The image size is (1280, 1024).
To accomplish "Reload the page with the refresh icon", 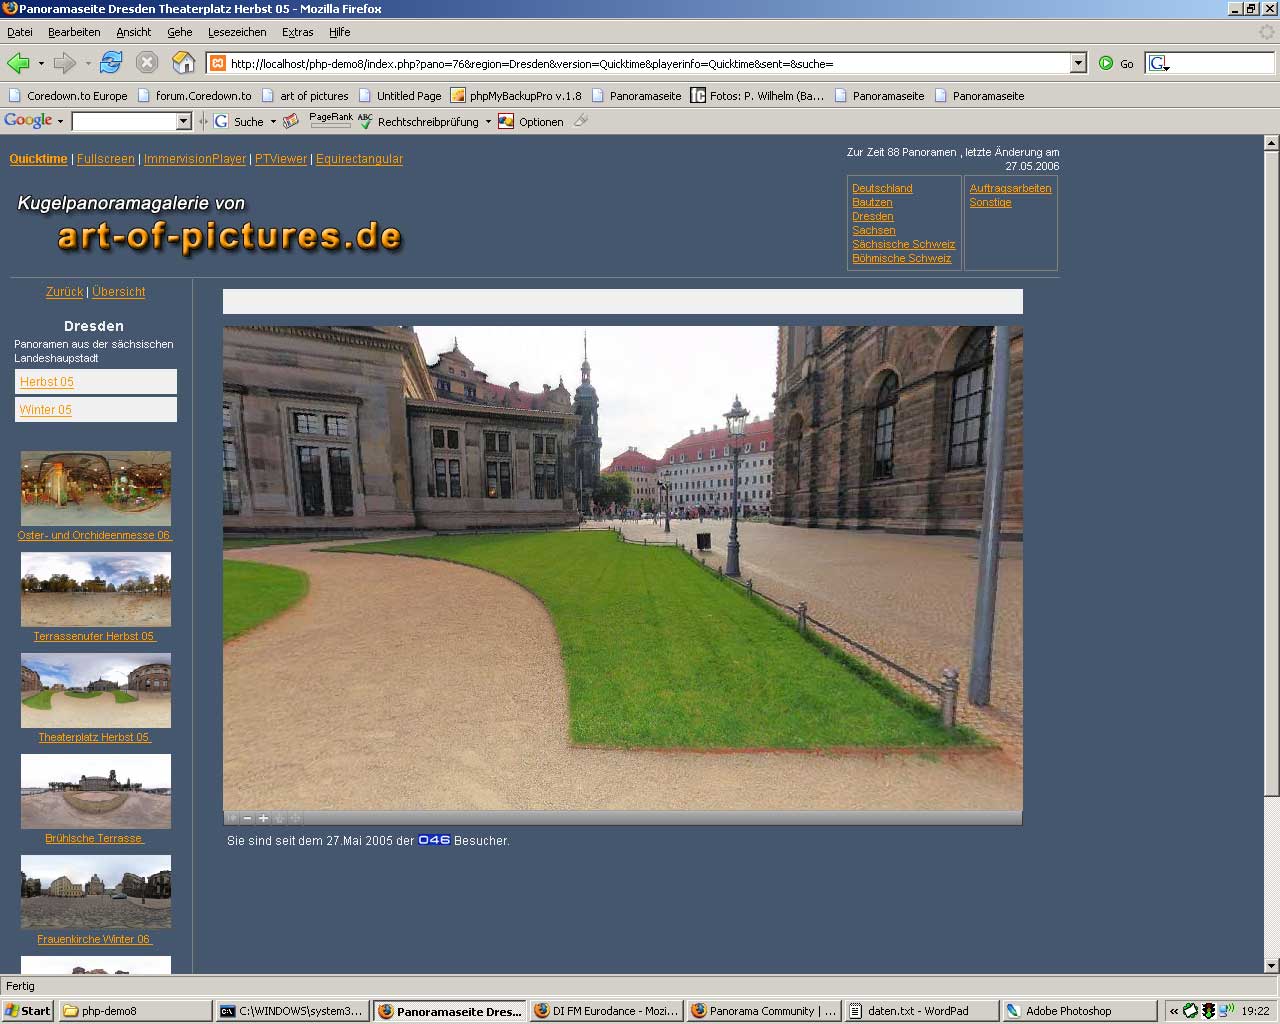I will point(111,63).
